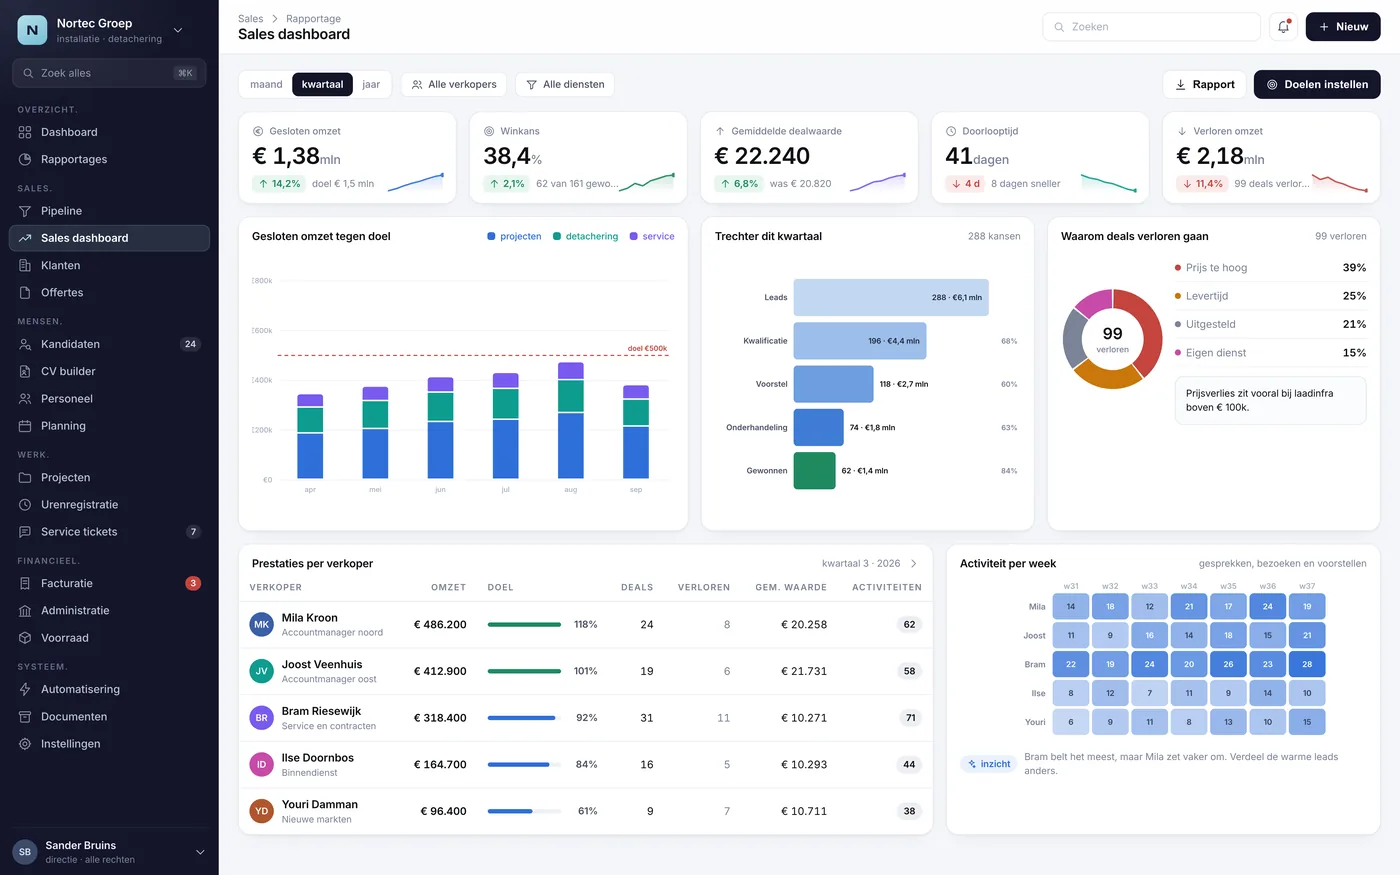Viewport: 1400px width, 875px height.
Task: Click the Zoeken search field in header
Action: click(1151, 27)
